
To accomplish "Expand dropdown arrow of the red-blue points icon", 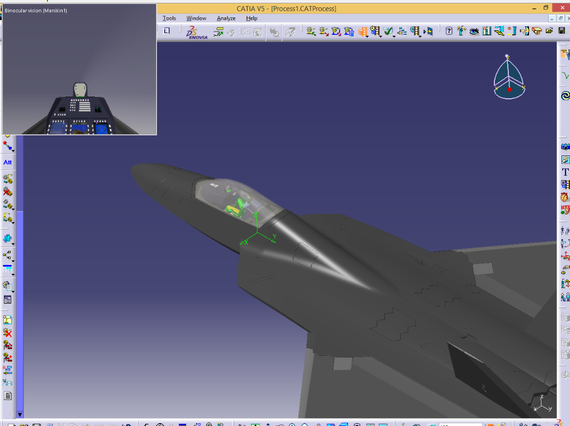I will pos(13,150).
